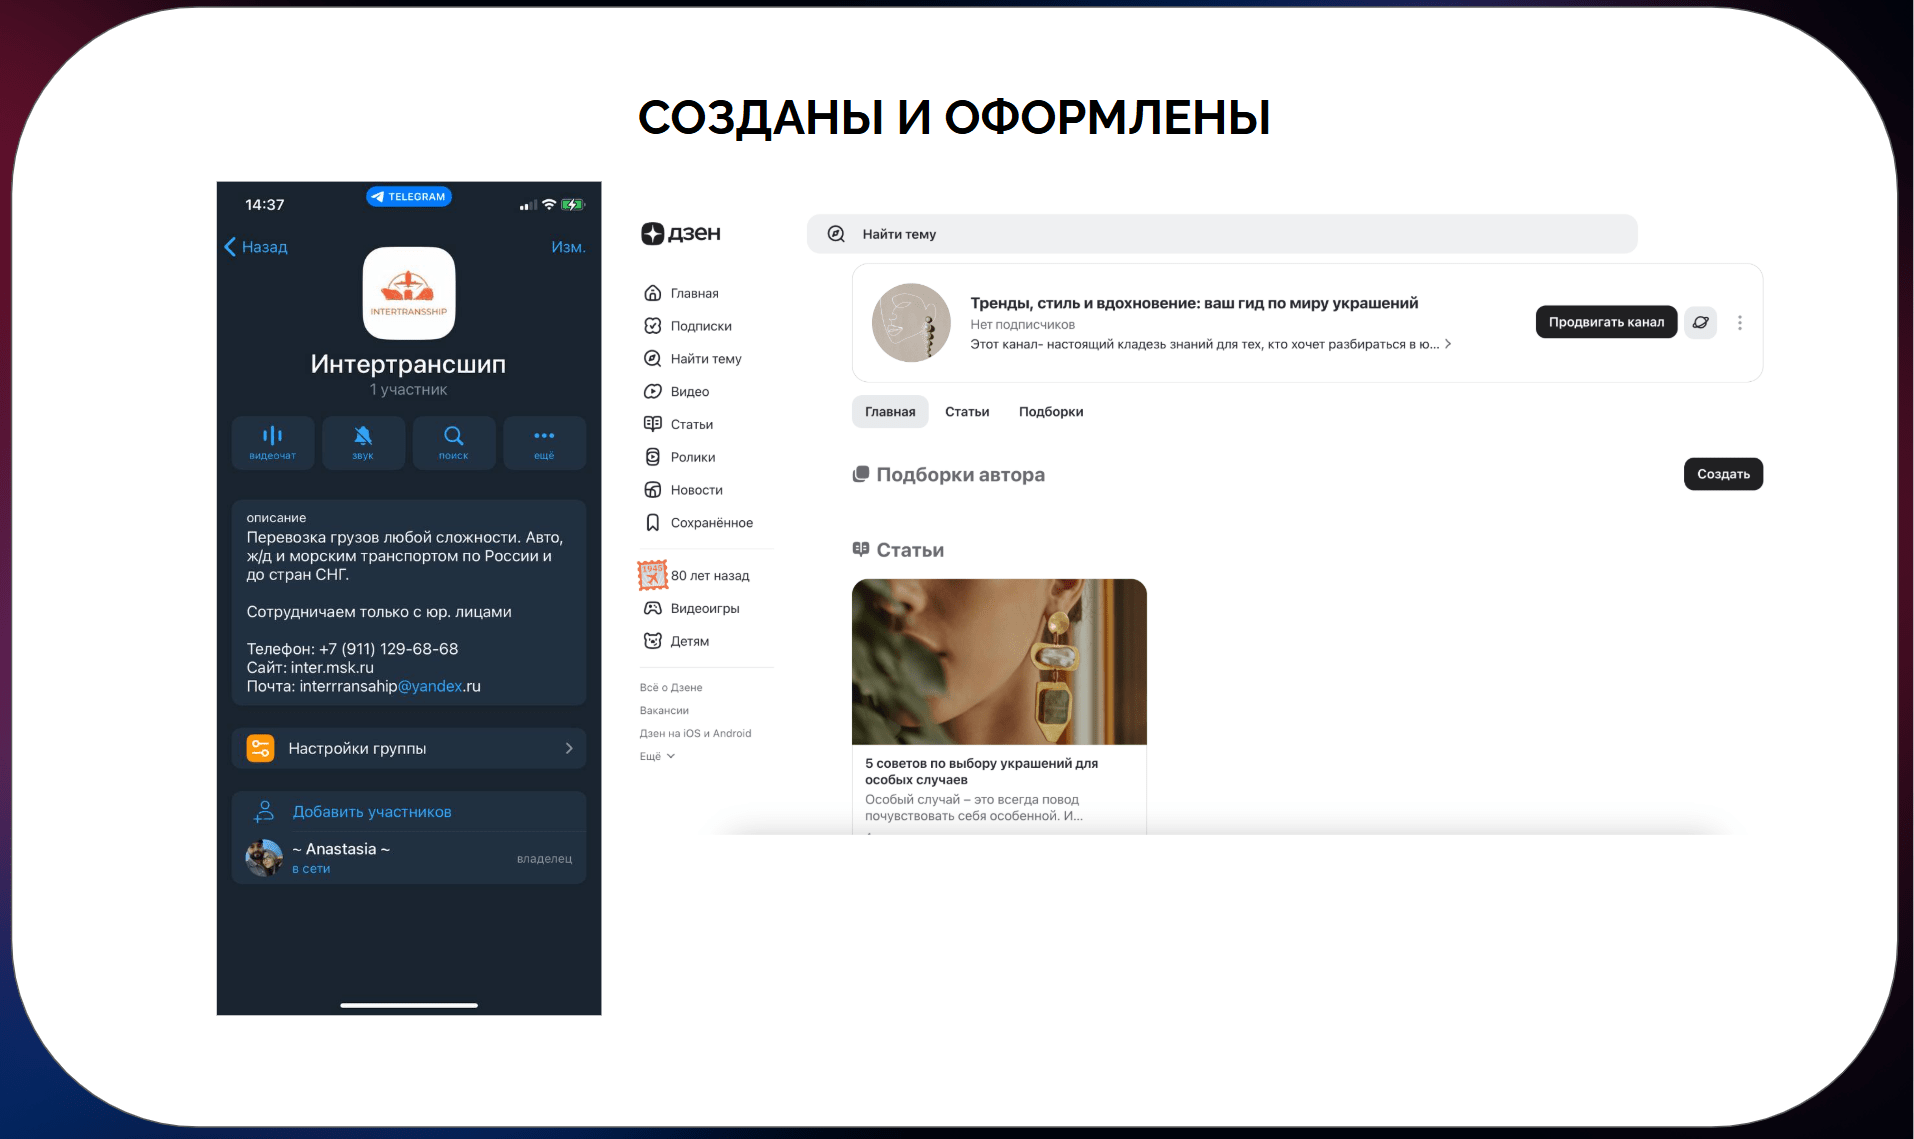The image size is (1914, 1139).
Task: Click the Дзен logo
Action: (681, 234)
